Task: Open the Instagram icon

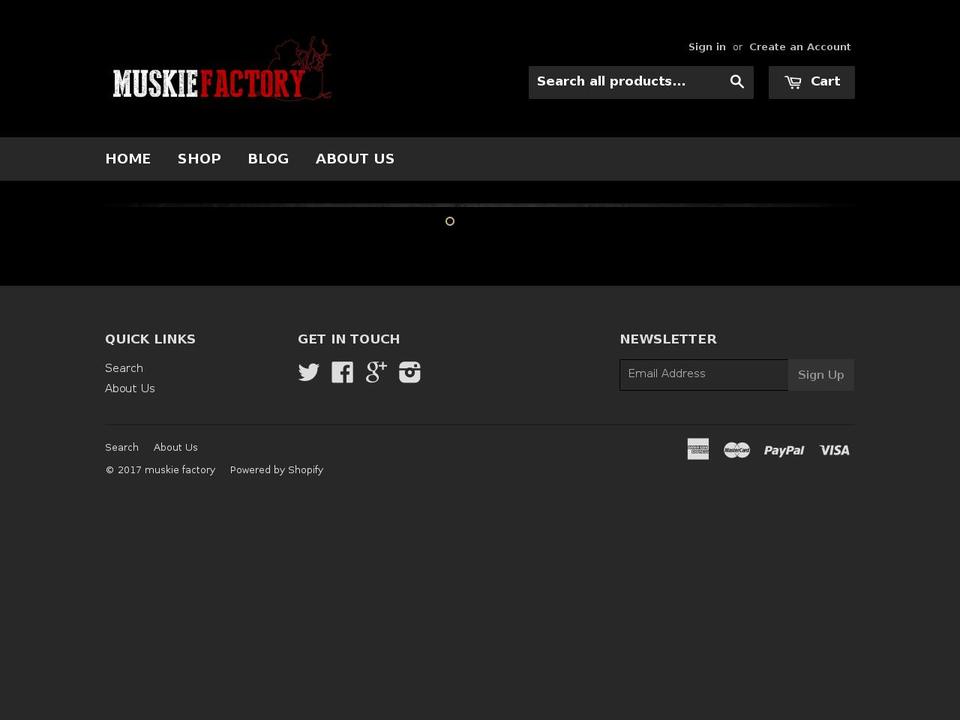Action: tap(409, 372)
